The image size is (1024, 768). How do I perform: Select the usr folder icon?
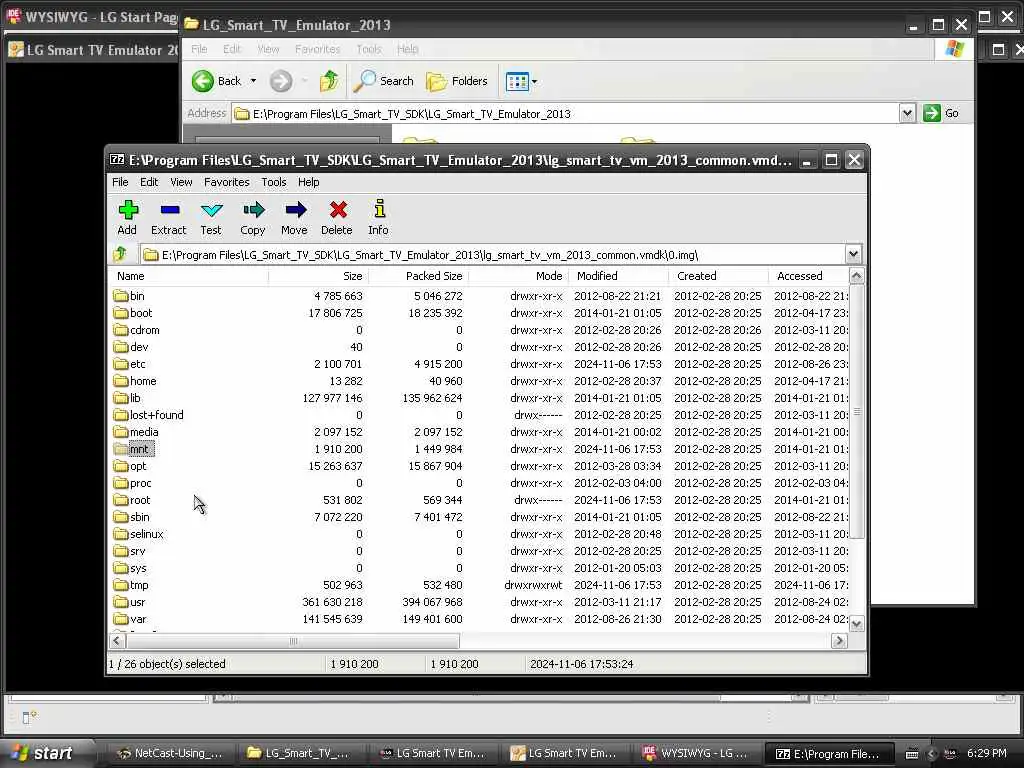[x=120, y=602]
